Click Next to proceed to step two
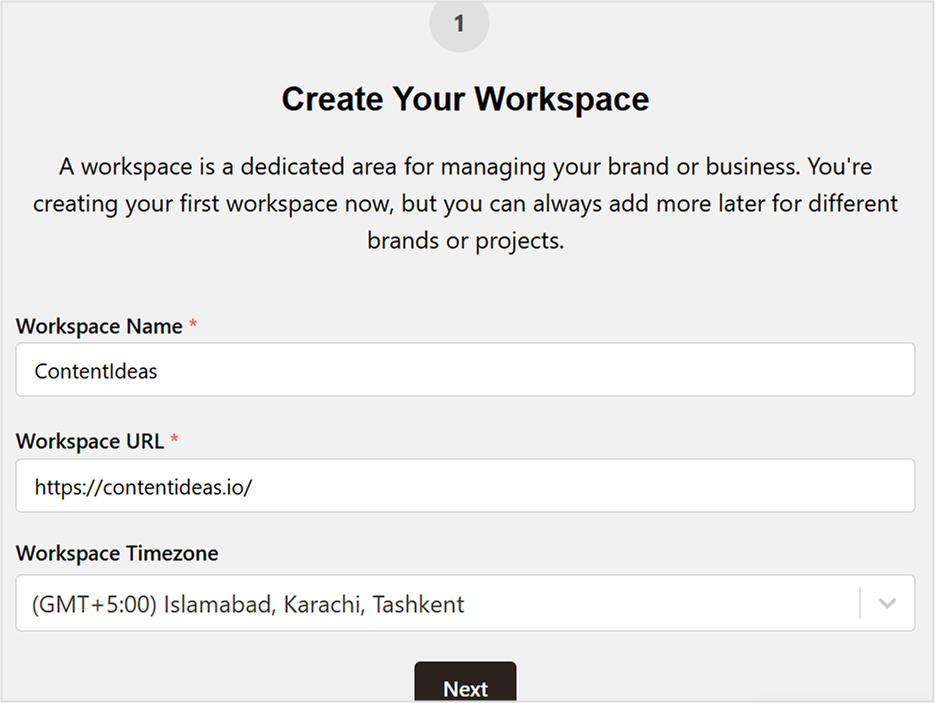This screenshot has width=935, height=703. [465, 686]
